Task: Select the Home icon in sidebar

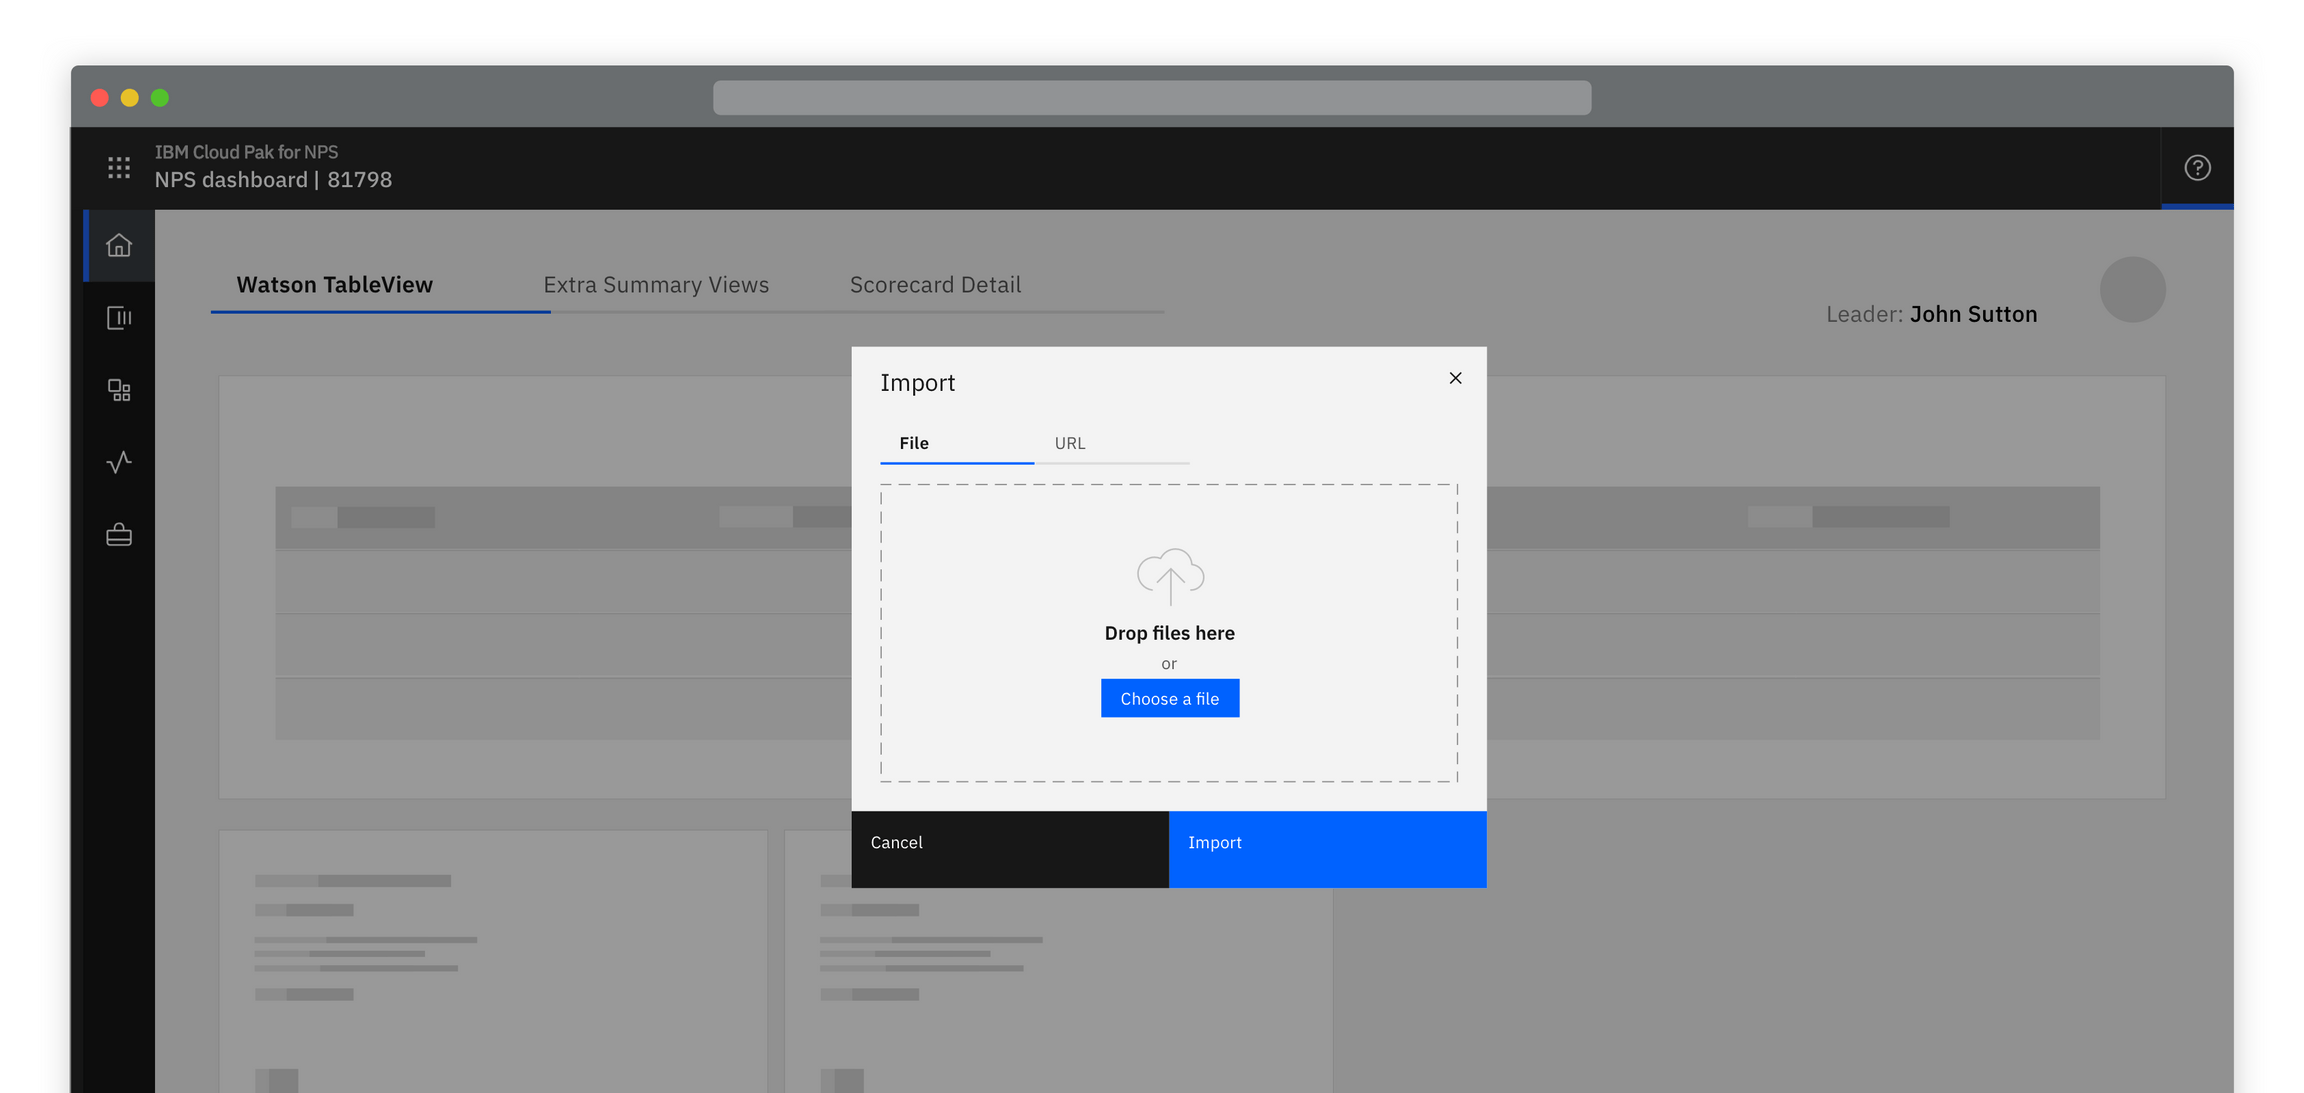Action: pyautogui.click(x=119, y=245)
